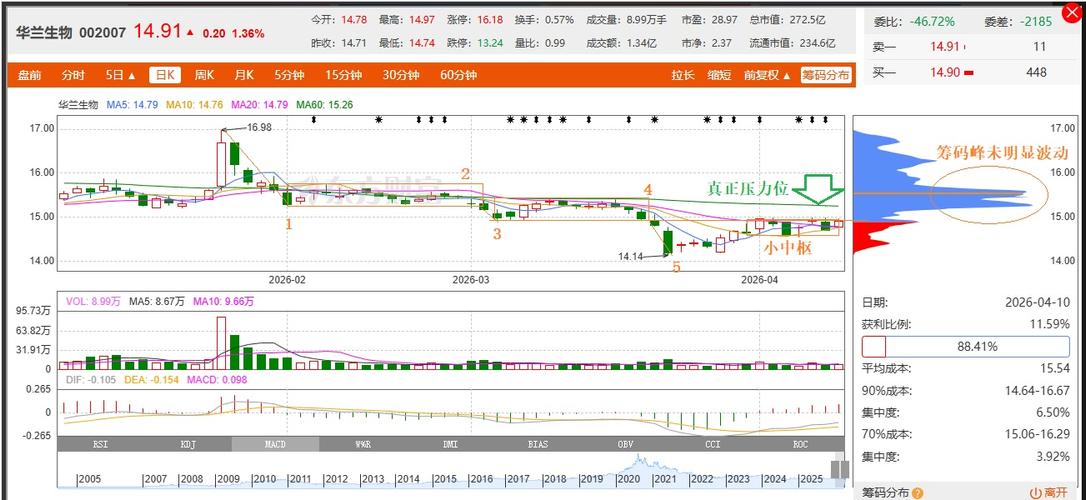Click the 委差 value -2185

(x=1037, y=21)
